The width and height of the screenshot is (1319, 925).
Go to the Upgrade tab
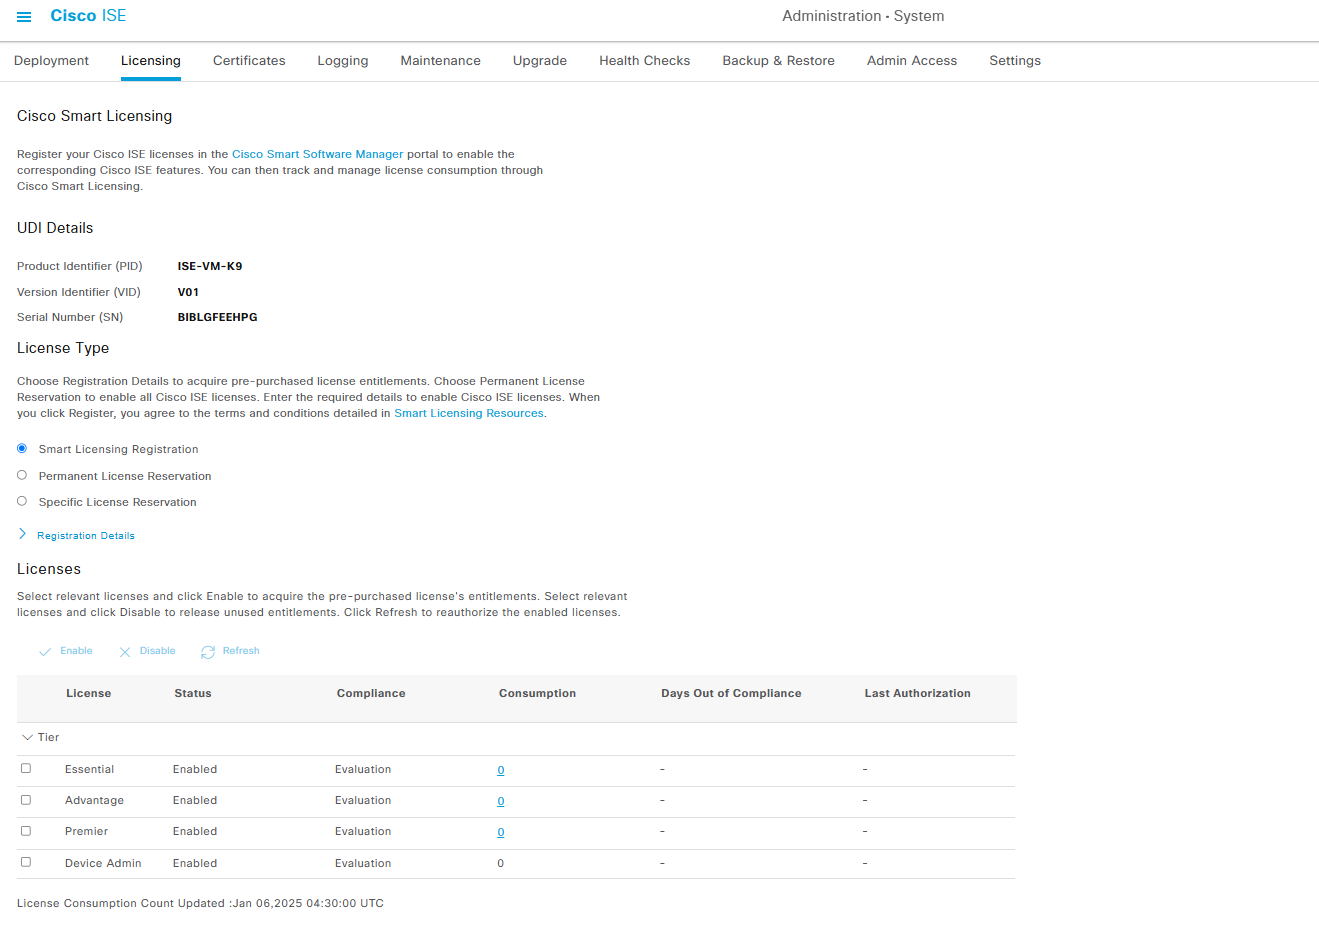coord(540,61)
